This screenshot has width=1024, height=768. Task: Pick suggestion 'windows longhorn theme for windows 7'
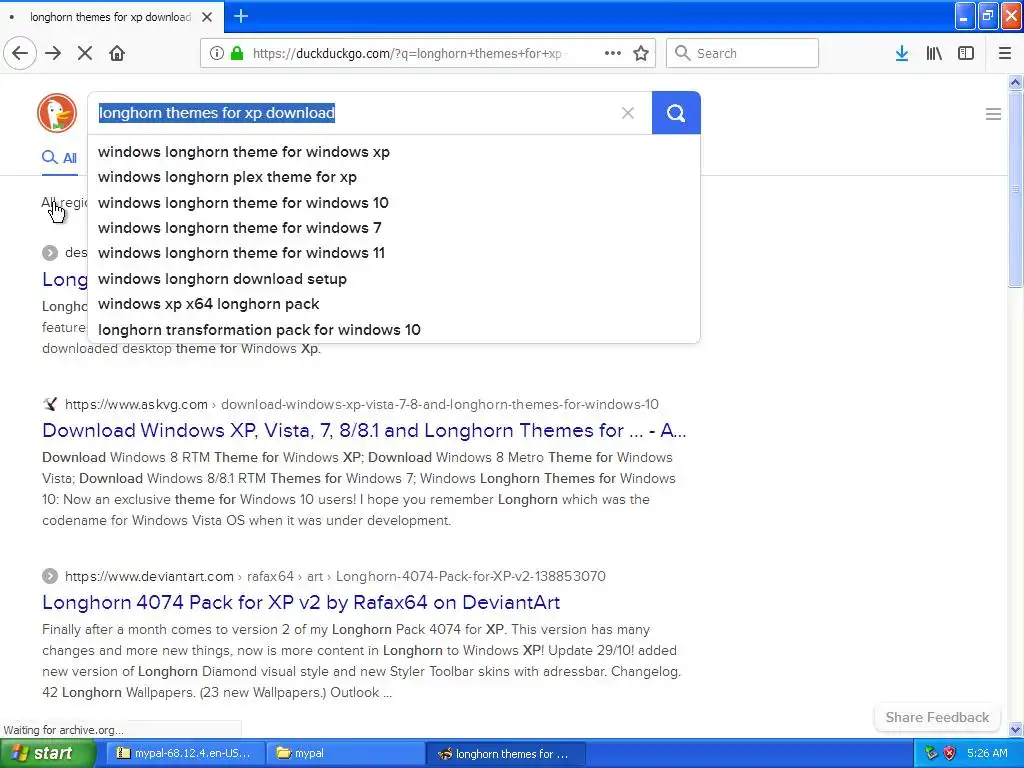[x=394, y=228]
